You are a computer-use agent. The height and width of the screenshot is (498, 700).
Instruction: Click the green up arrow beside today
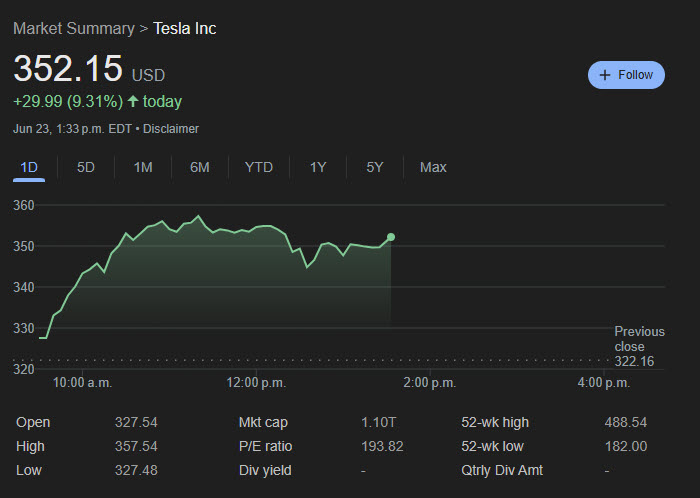(x=133, y=102)
